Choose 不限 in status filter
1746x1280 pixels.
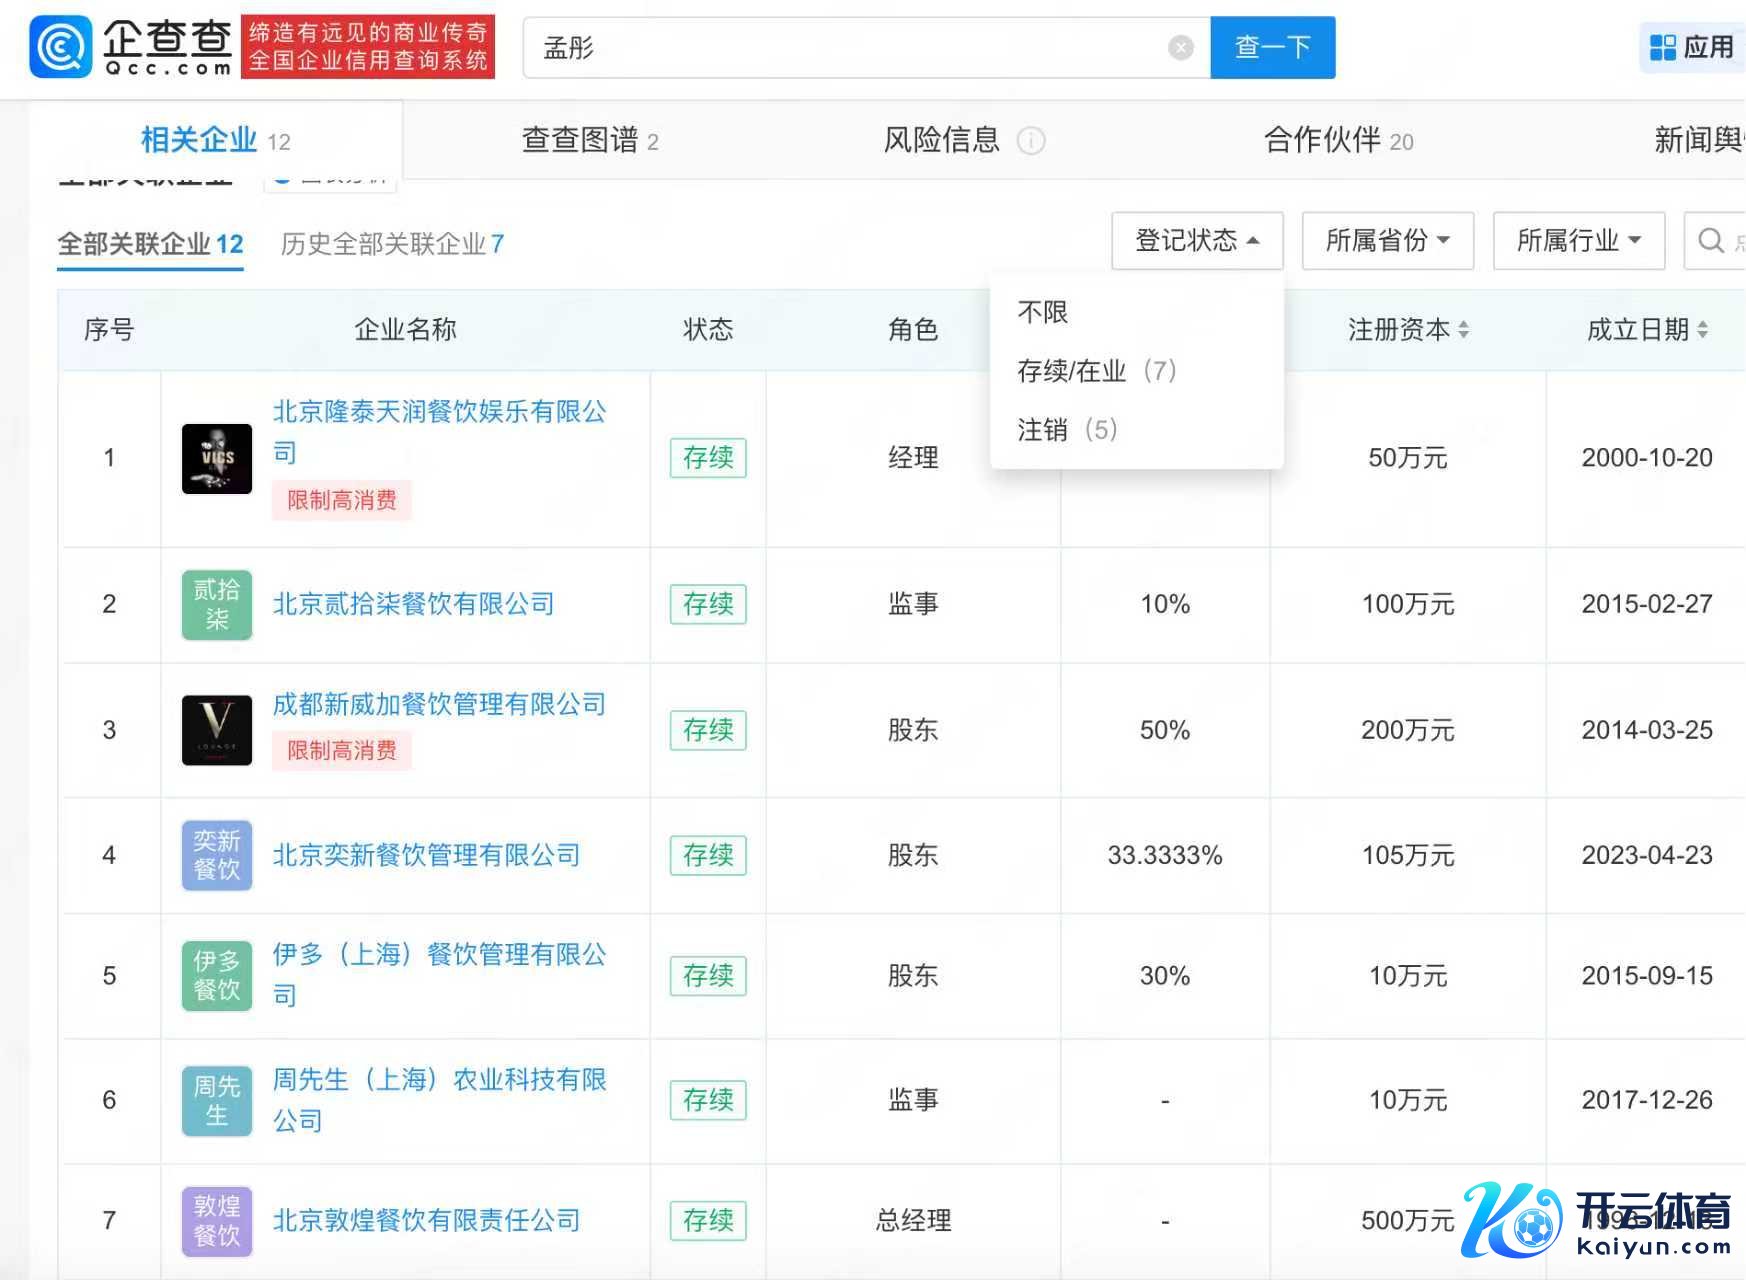[1043, 312]
